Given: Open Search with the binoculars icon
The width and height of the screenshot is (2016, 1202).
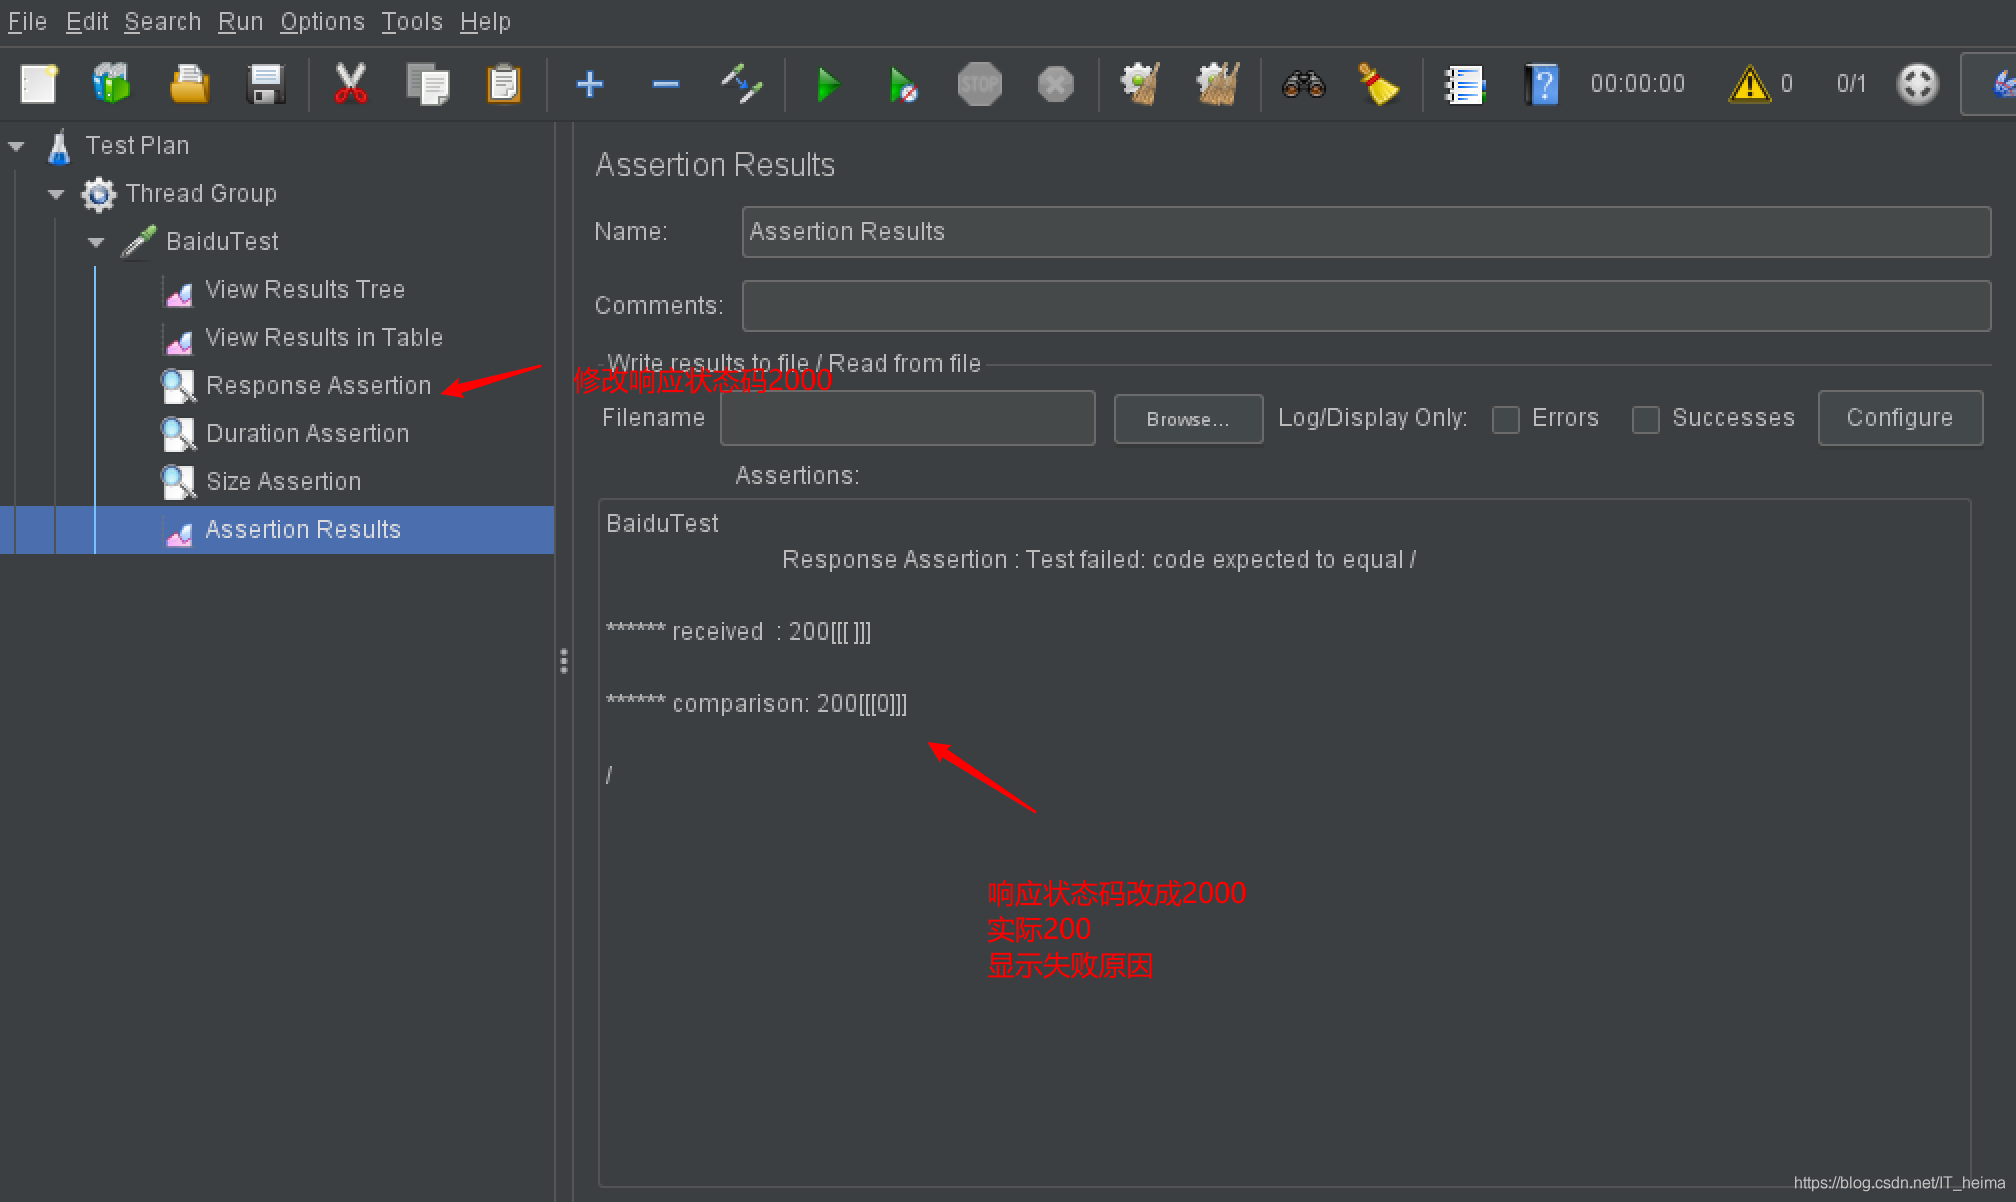Looking at the screenshot, I should point(1304,84).
